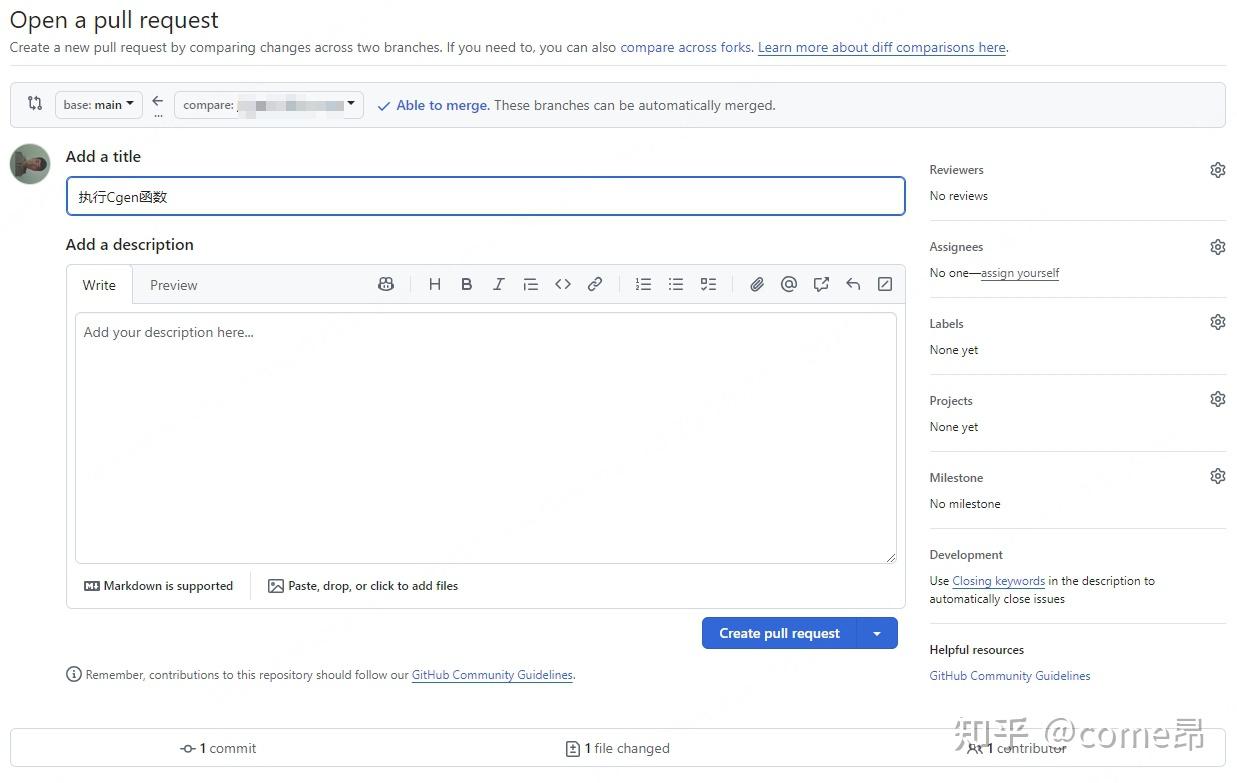Click the pull request title input field

[x=485, y=197]
